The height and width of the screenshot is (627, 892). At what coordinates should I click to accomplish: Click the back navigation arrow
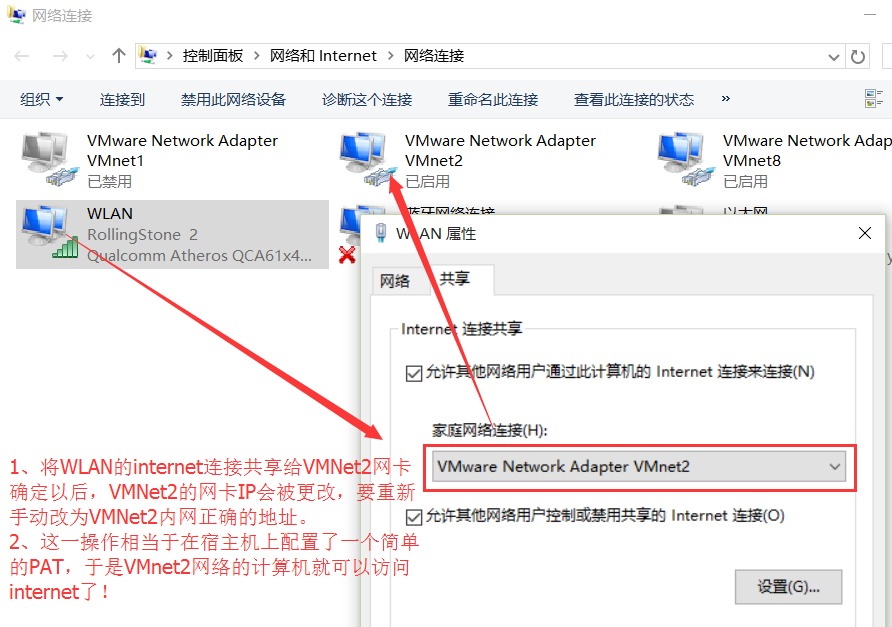[22, 56]
